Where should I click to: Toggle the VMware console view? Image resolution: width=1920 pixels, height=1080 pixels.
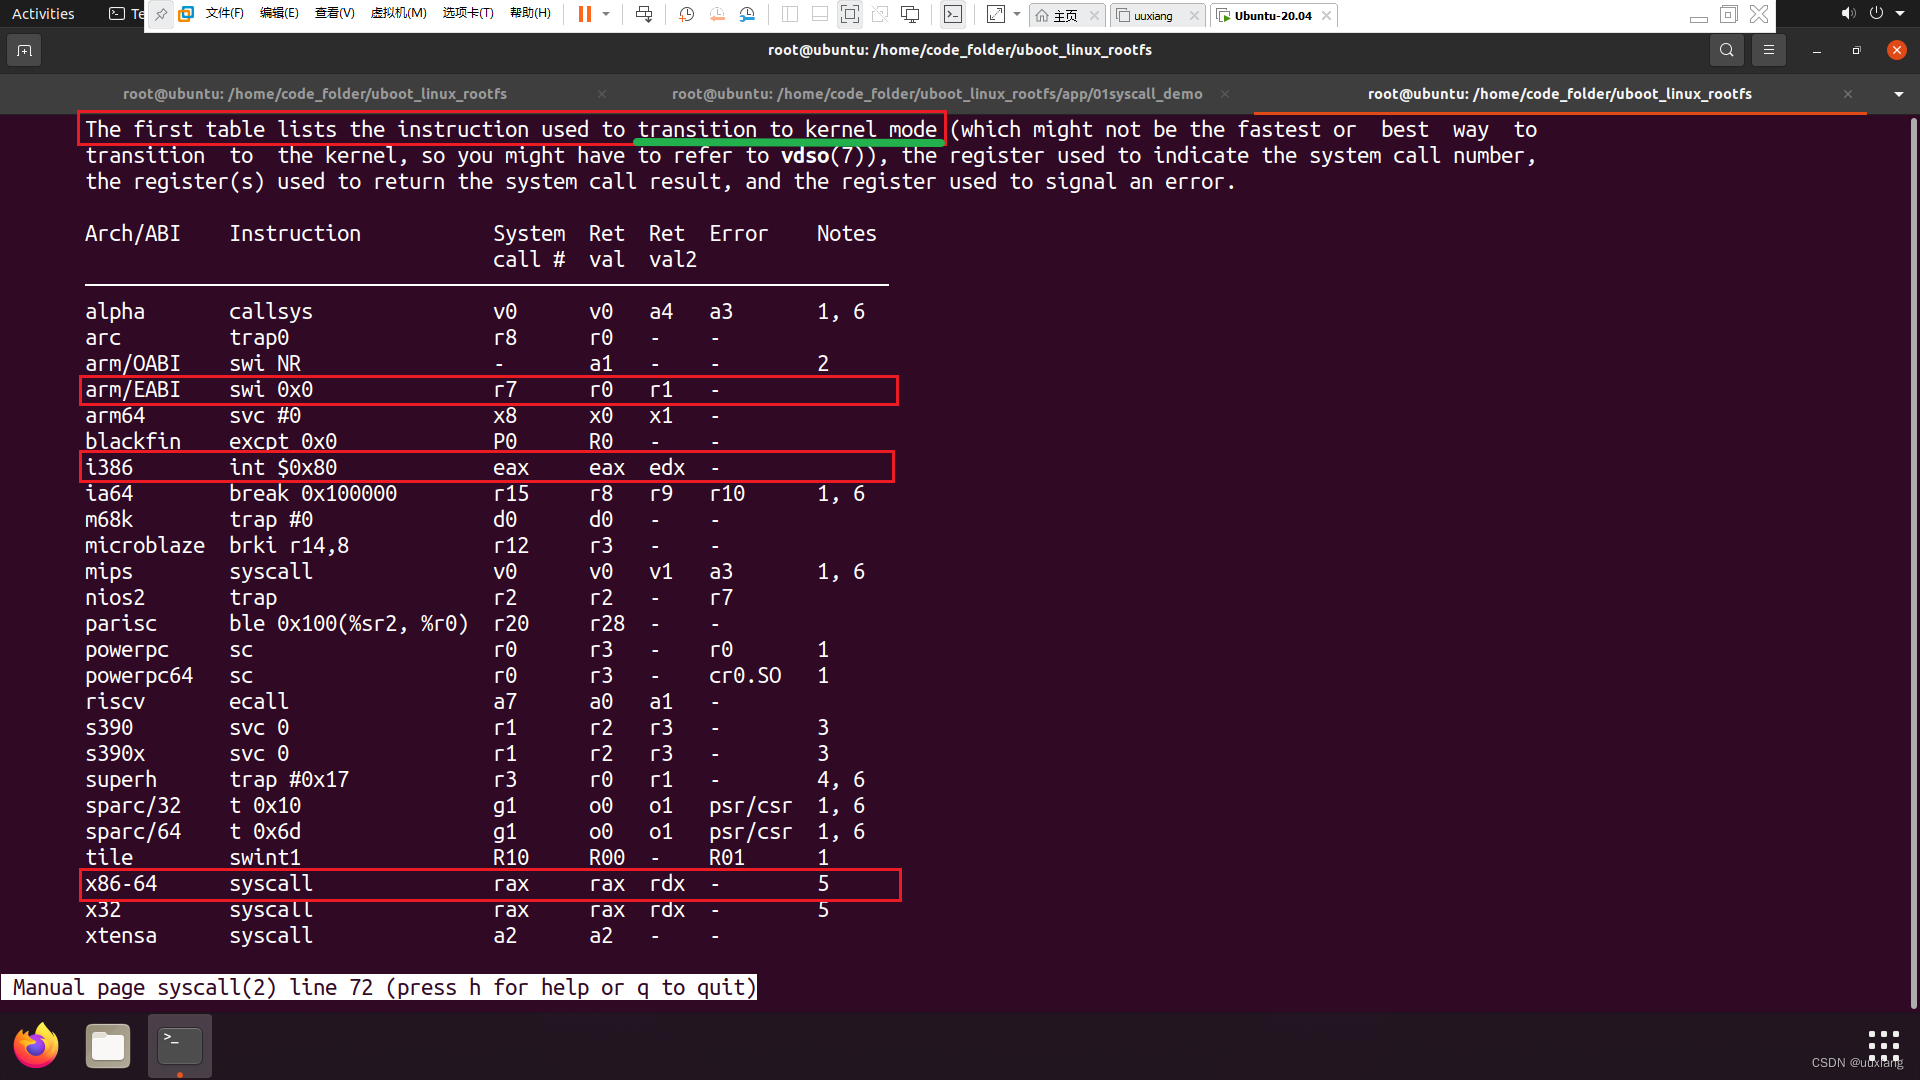[953, 14]
